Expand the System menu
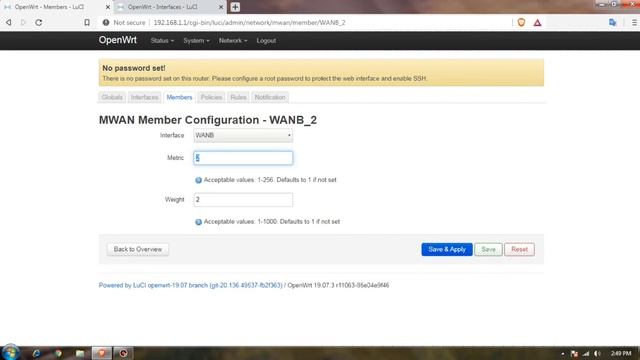This screenshot has height=360, width=640. click(196, 40)
